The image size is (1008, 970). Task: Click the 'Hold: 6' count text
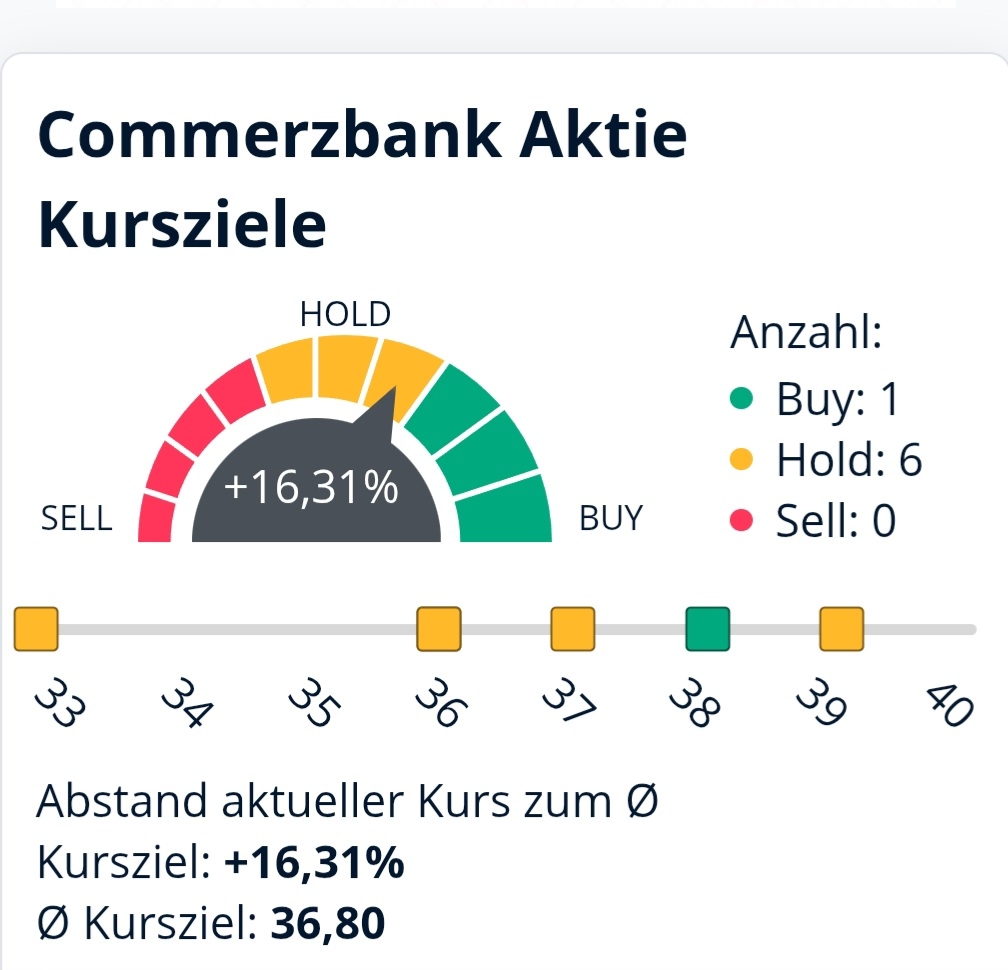click(849, 460)
